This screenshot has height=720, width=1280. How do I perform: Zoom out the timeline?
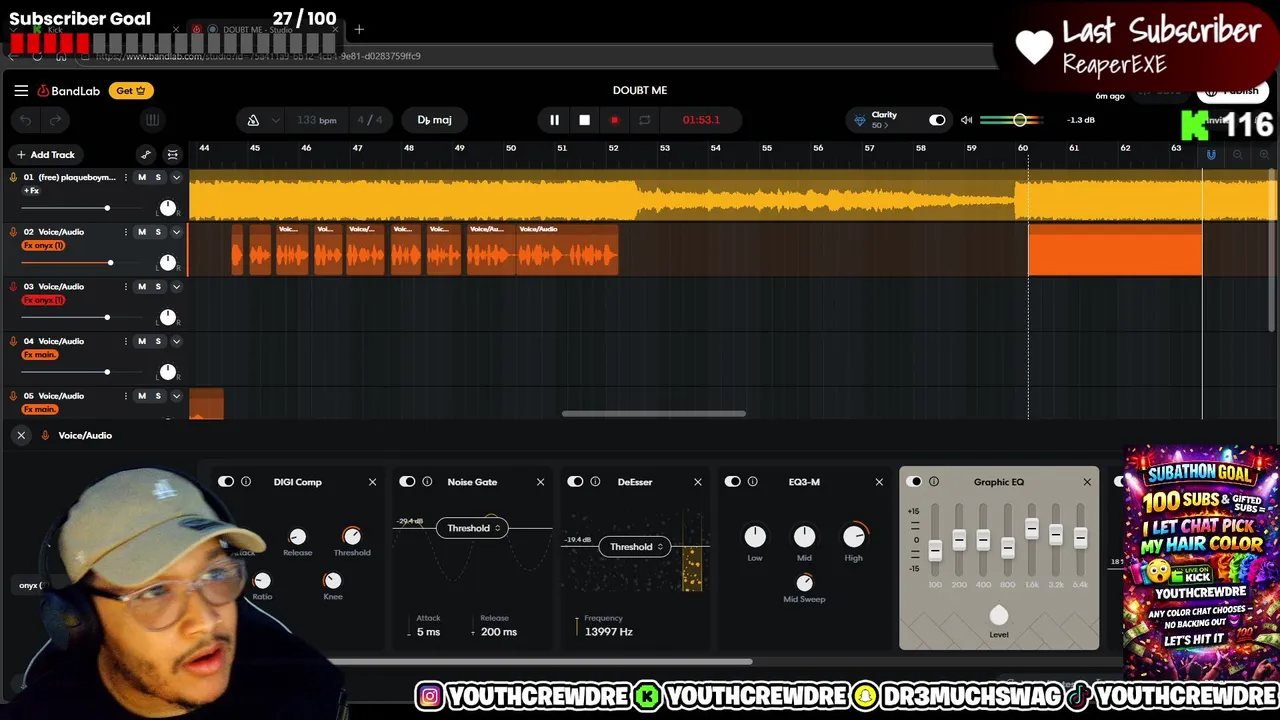pyautogui.click(x=1237, y=155)
